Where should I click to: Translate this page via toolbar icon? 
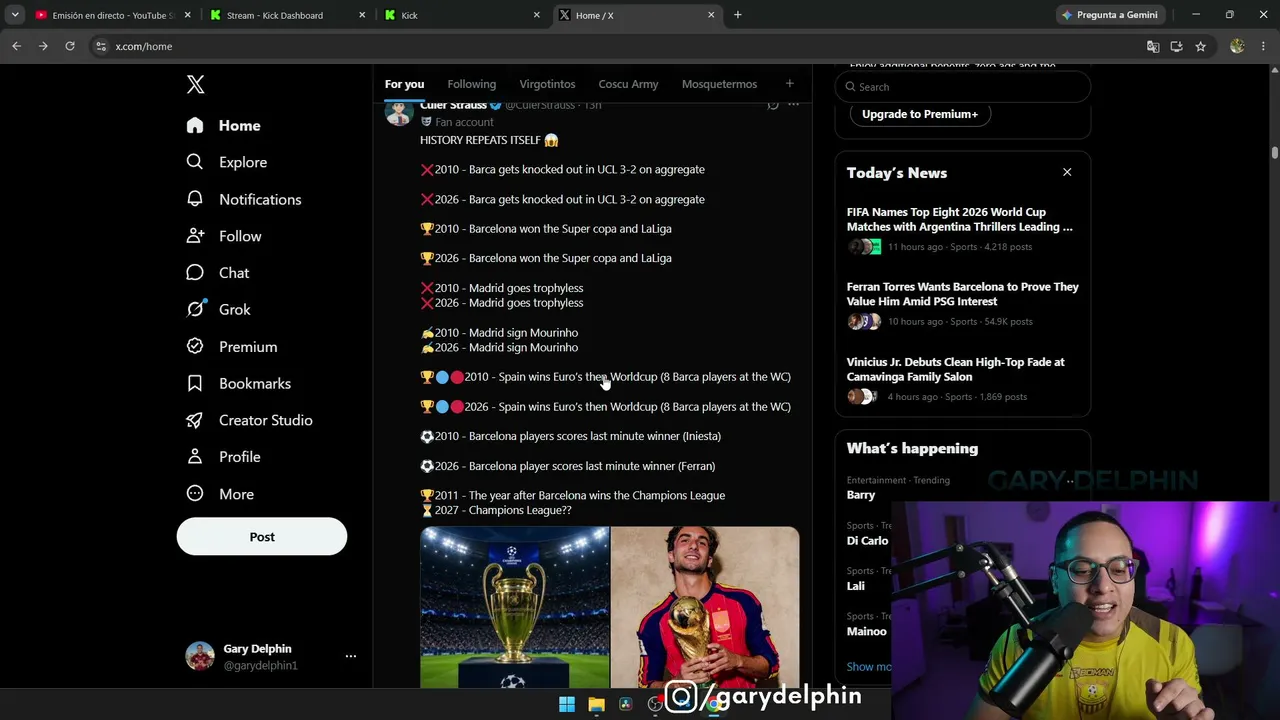coord(1153,46)
